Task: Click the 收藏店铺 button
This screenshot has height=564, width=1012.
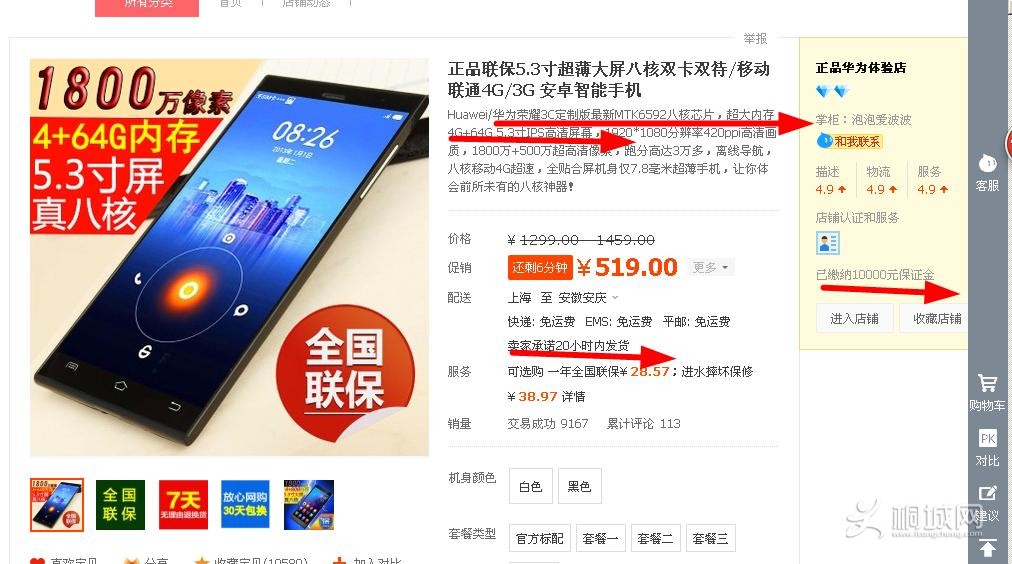Action: point(933,318)
